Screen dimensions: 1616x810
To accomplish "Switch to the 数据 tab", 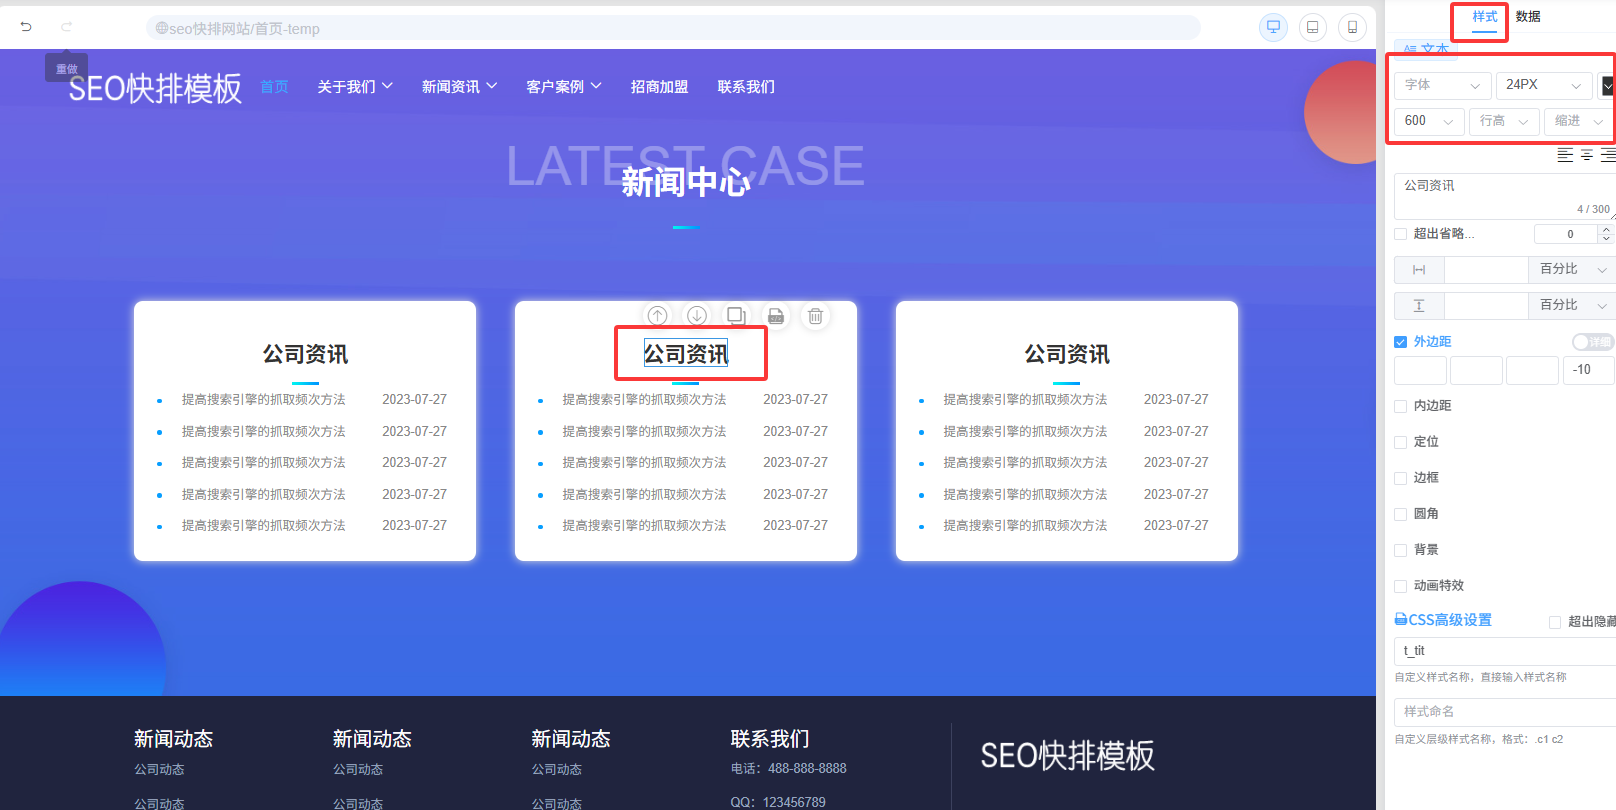I will 1527,17.
